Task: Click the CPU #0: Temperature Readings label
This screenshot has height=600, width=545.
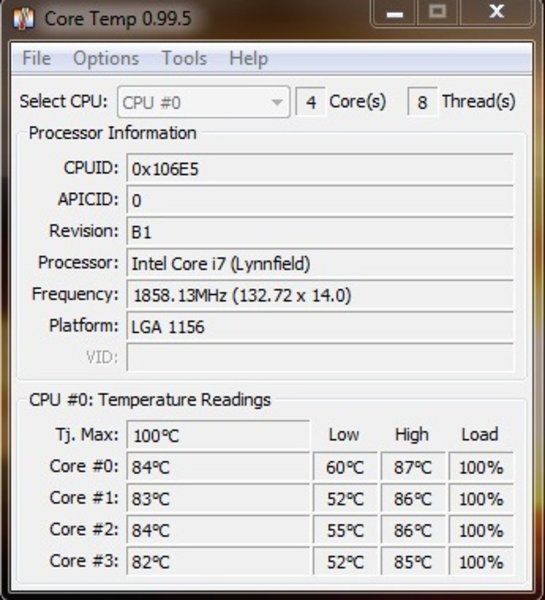Action: 150,400
